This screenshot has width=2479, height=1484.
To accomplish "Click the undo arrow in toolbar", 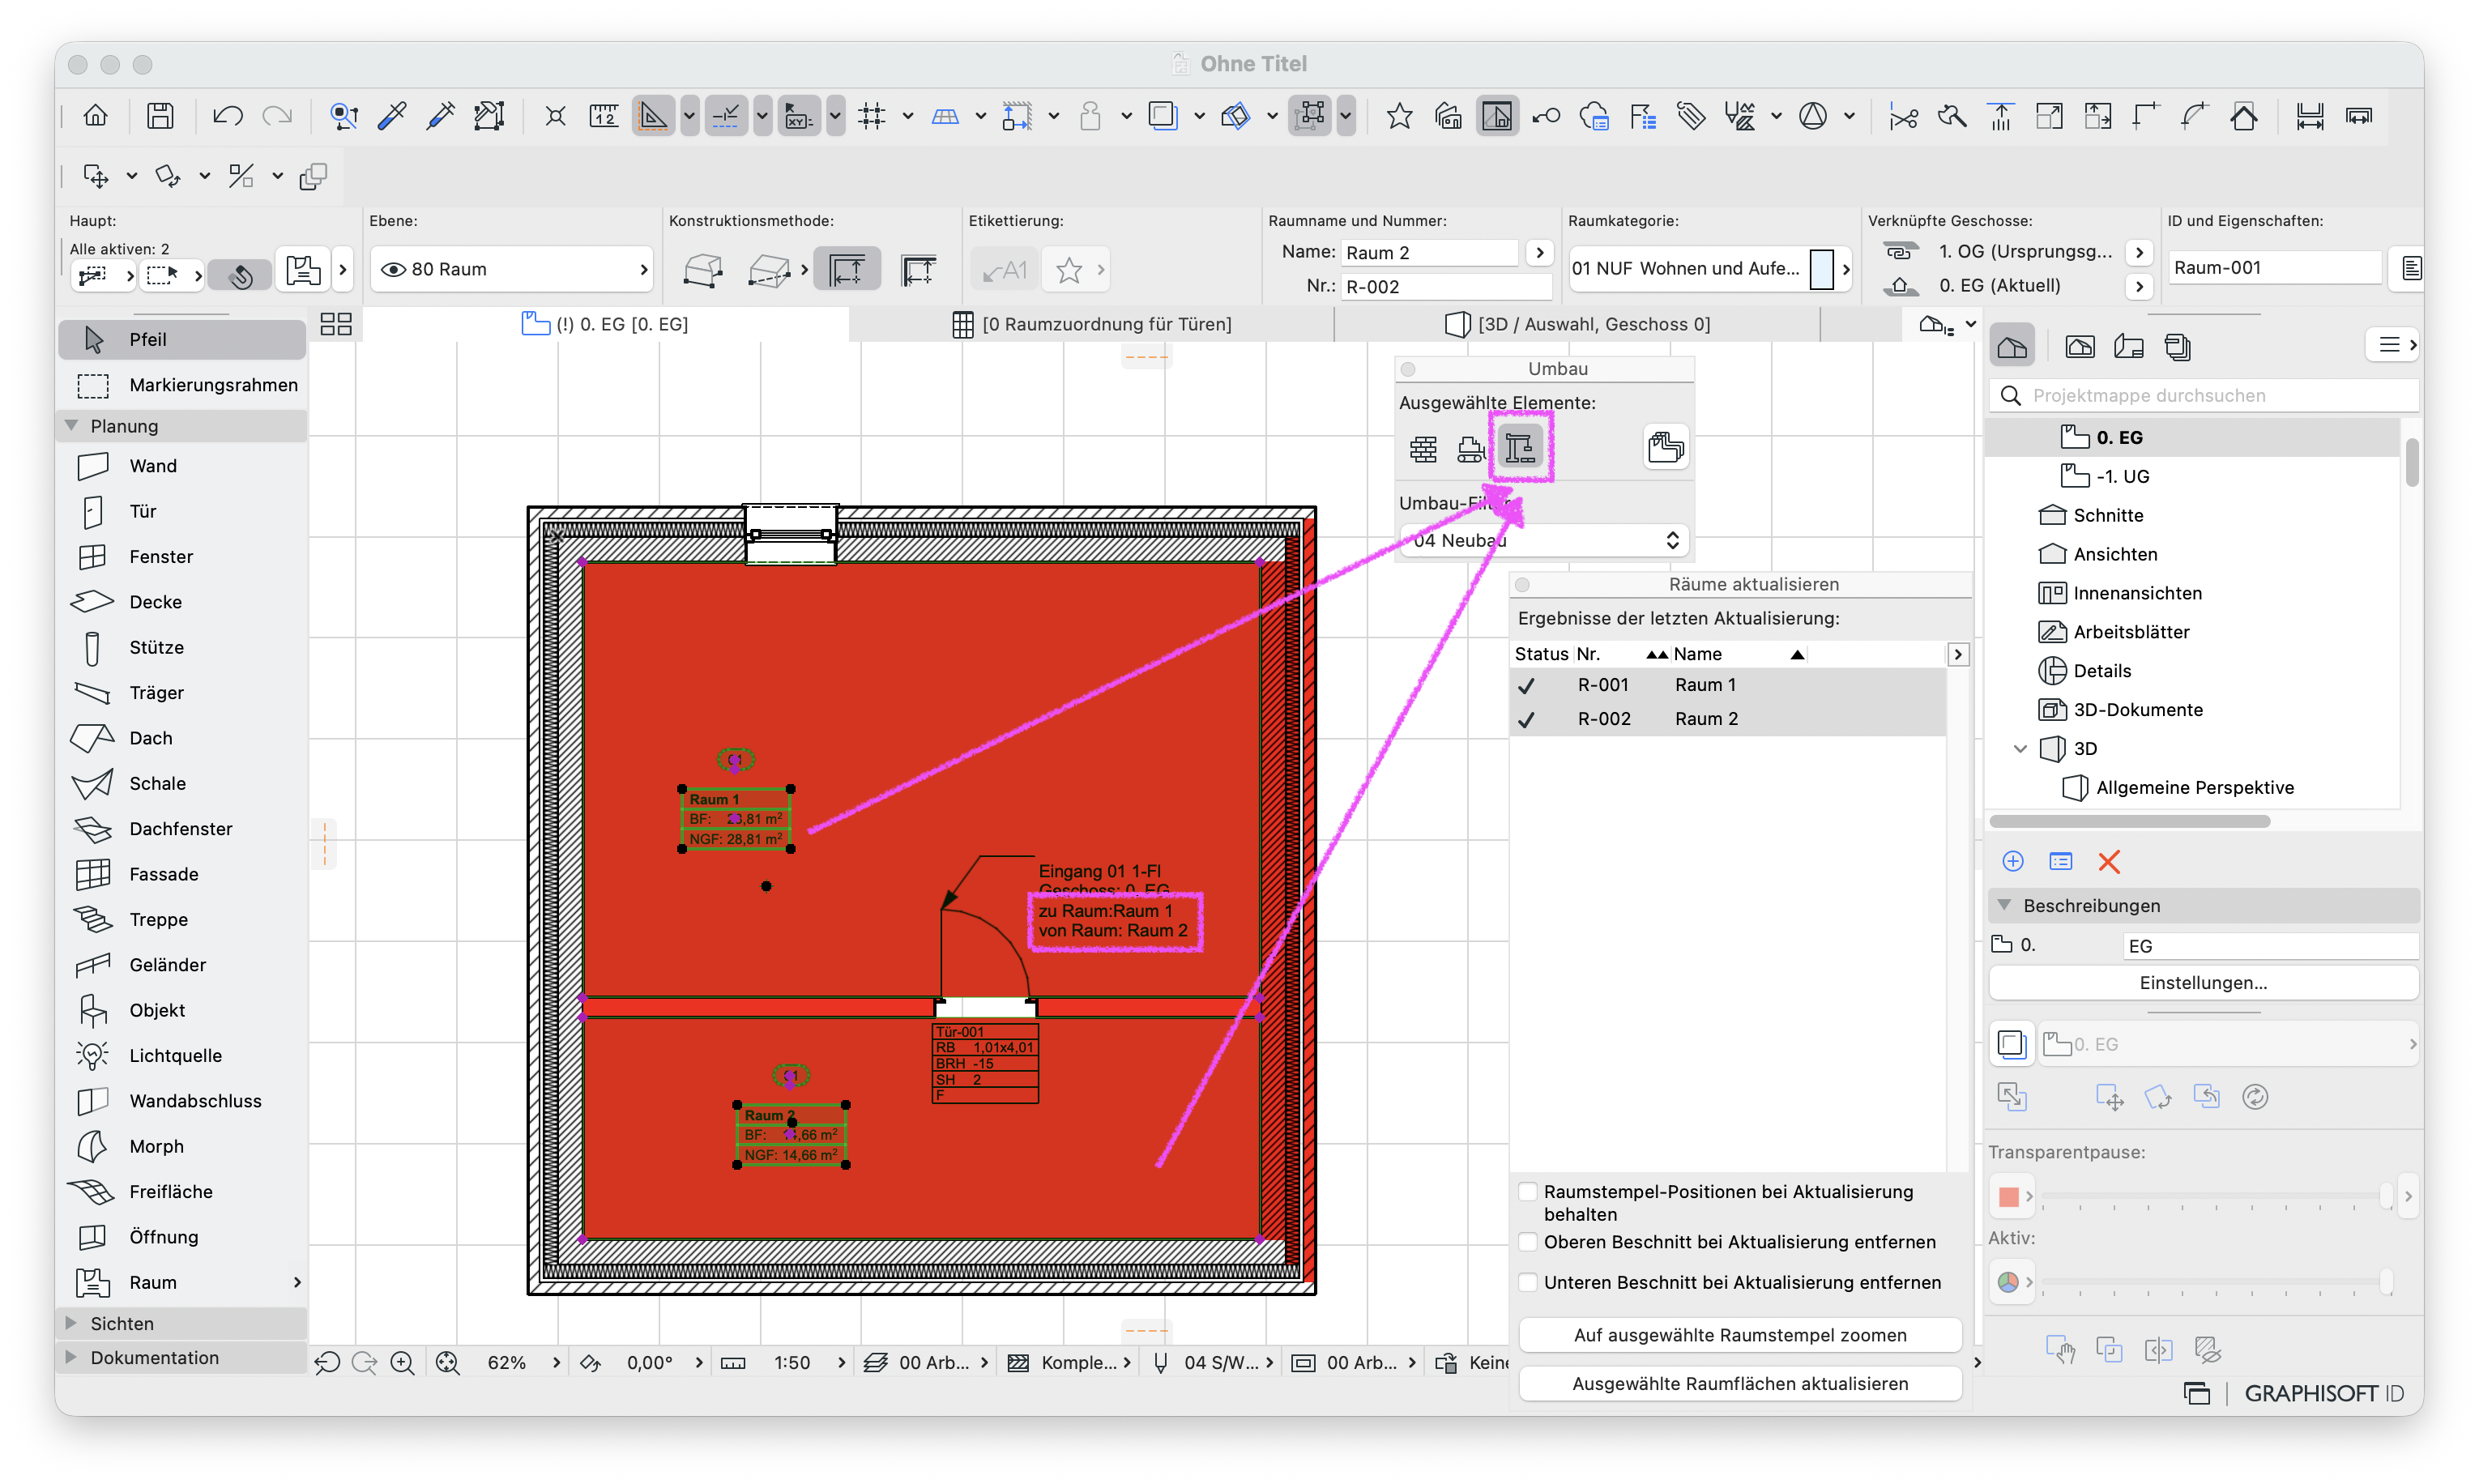I will pyautogui.click(x=227, y=116).
